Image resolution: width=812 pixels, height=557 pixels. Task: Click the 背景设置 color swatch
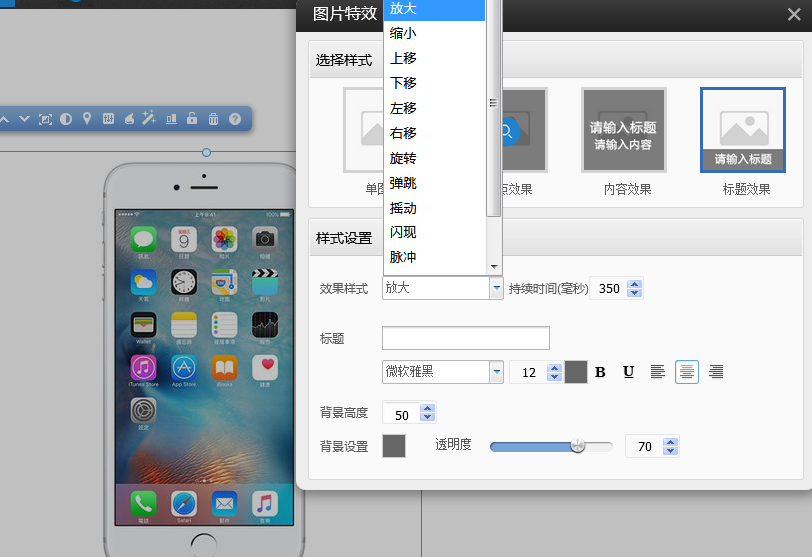point(394,446)
